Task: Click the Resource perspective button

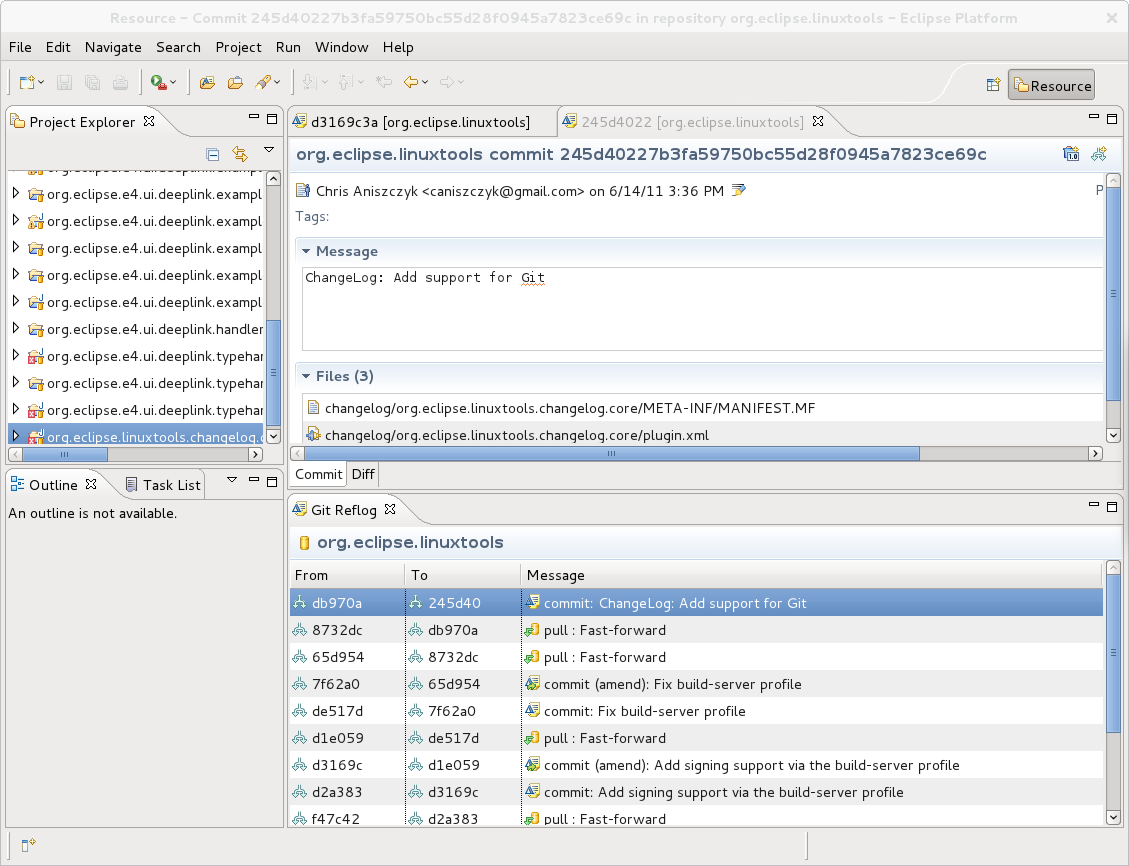Action: tap(1051, 85)
